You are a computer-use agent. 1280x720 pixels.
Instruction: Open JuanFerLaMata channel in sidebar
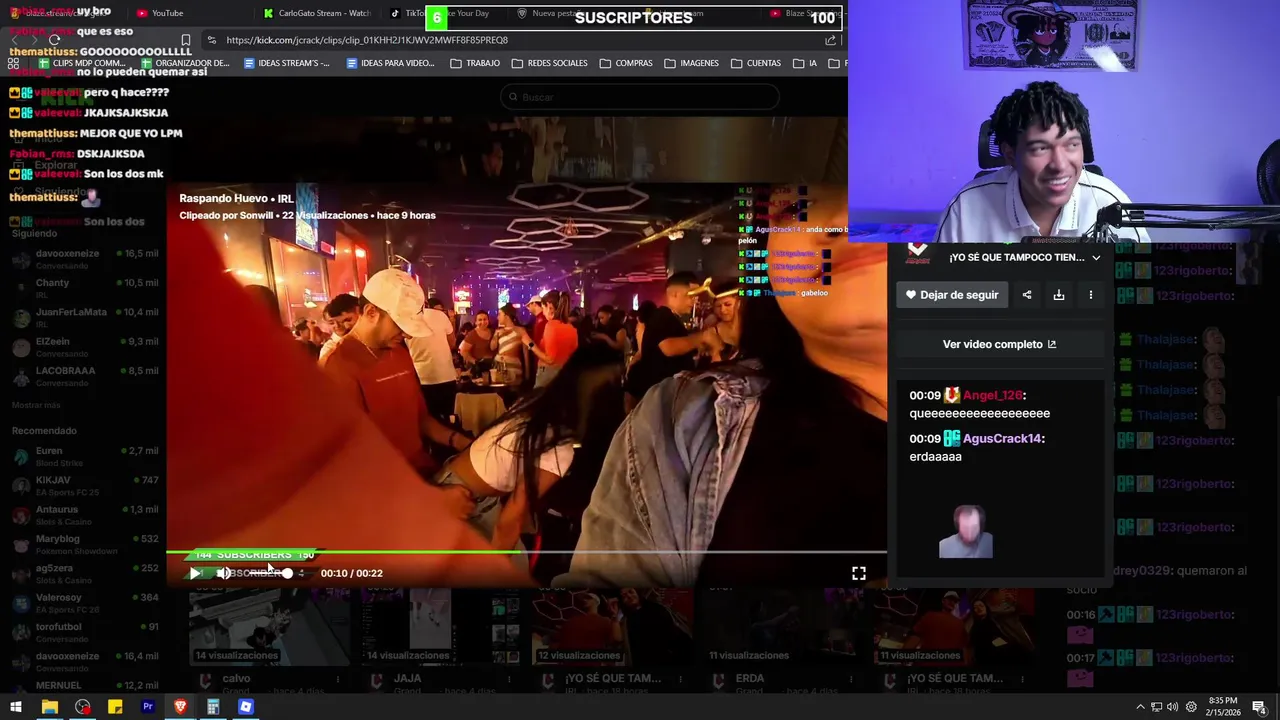[85, 317]
